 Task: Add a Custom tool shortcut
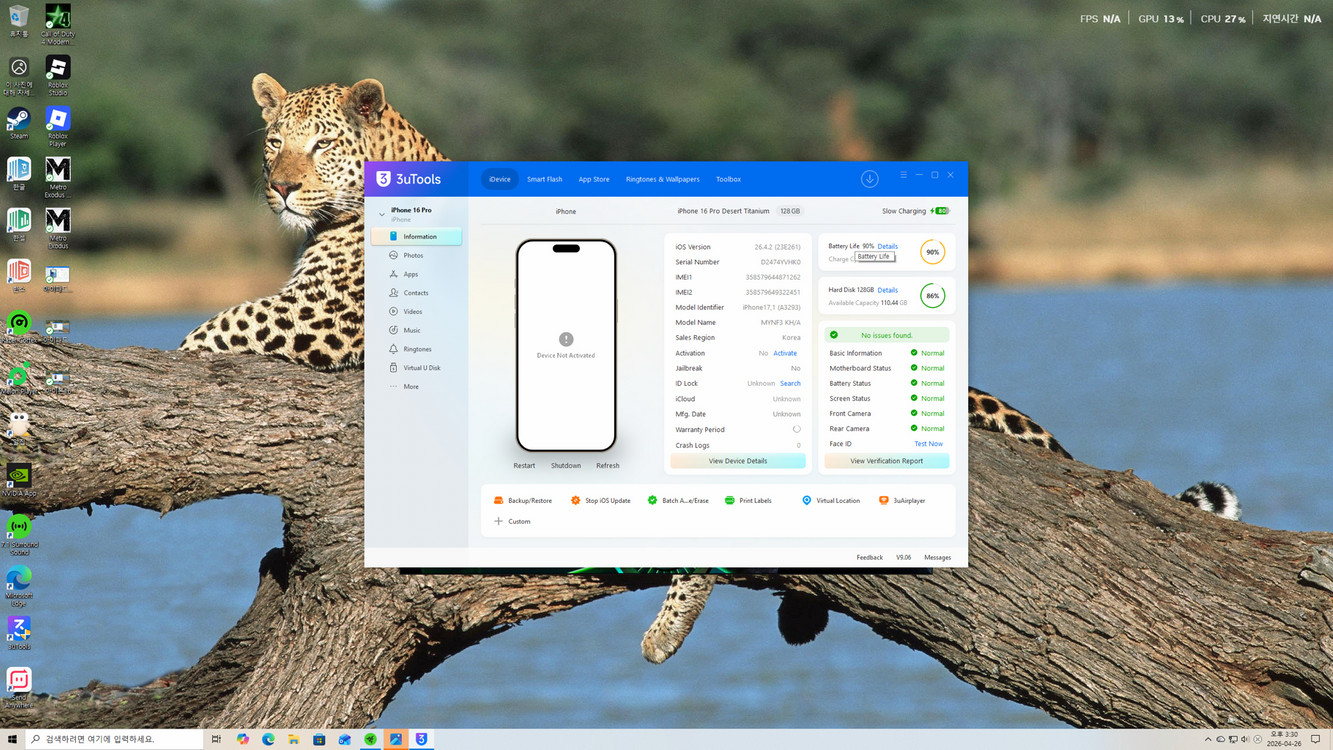coord(512,522)
